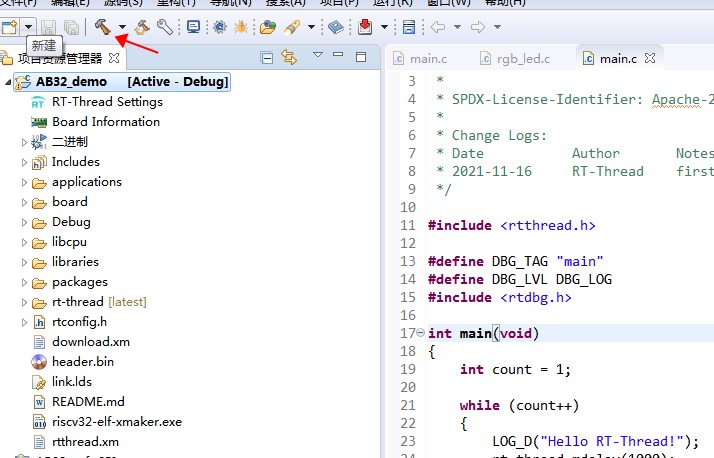This screenshot has width=714, height=458.
Task: Expand the applications folder
Action: (24, 183)
